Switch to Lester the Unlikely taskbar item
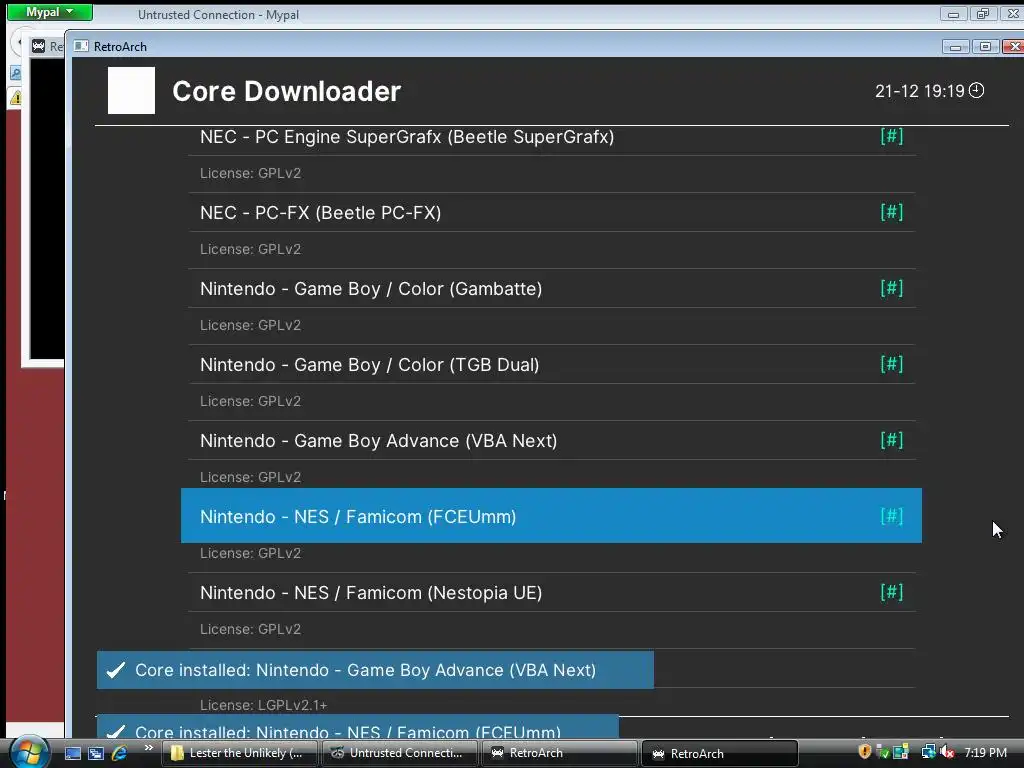The height and width of the screenshot is (768, 1024). coord(240,753)
